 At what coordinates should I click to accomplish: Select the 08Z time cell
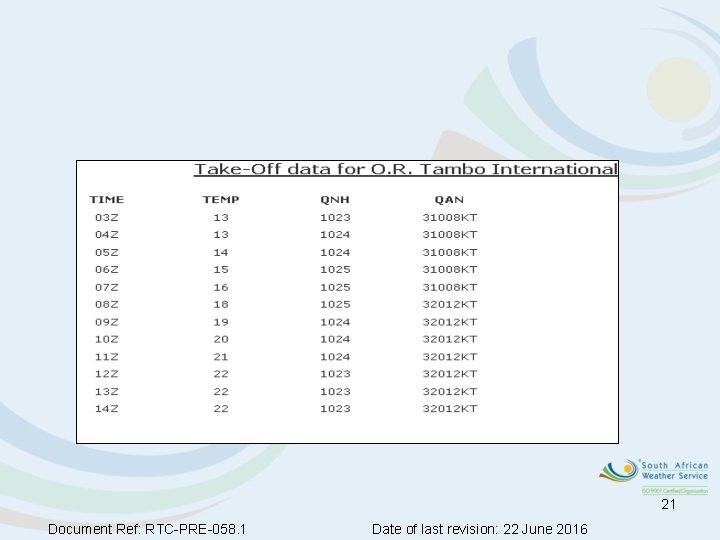coord(107,304)
